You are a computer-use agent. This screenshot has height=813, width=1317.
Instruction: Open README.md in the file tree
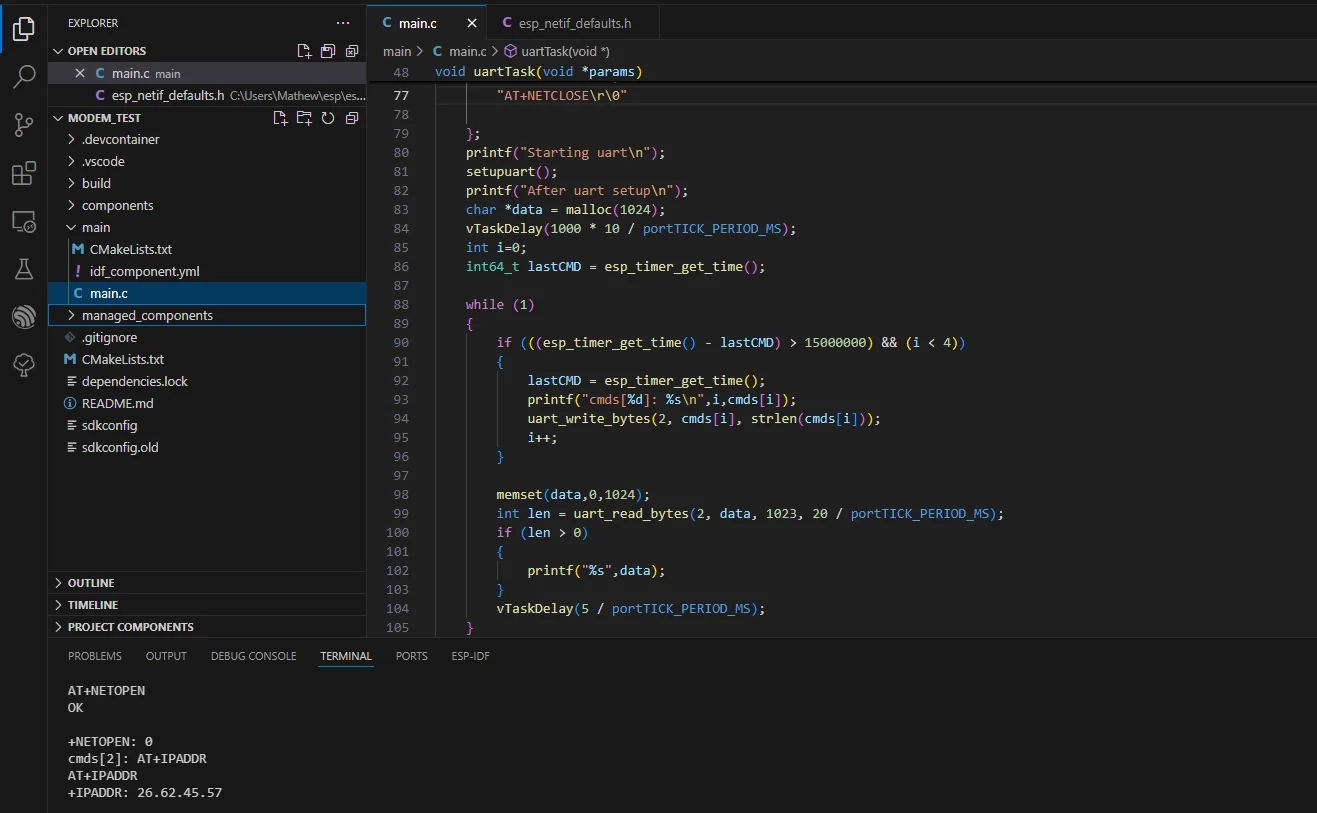[117, 403]
